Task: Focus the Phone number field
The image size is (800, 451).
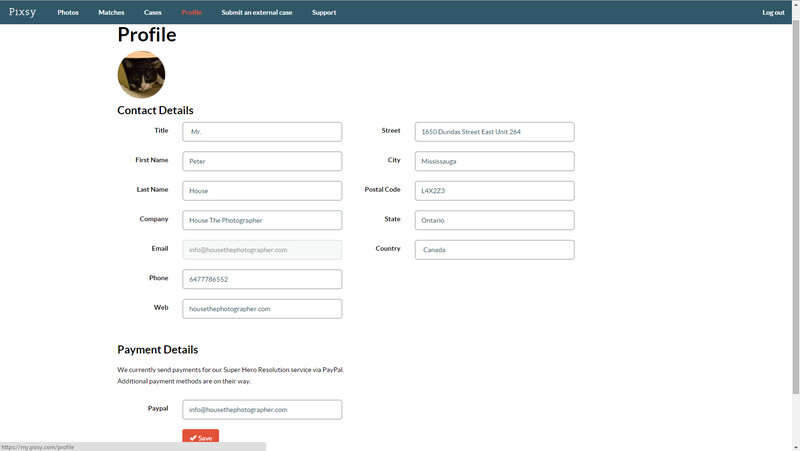Action: click(x=262, y=279)
